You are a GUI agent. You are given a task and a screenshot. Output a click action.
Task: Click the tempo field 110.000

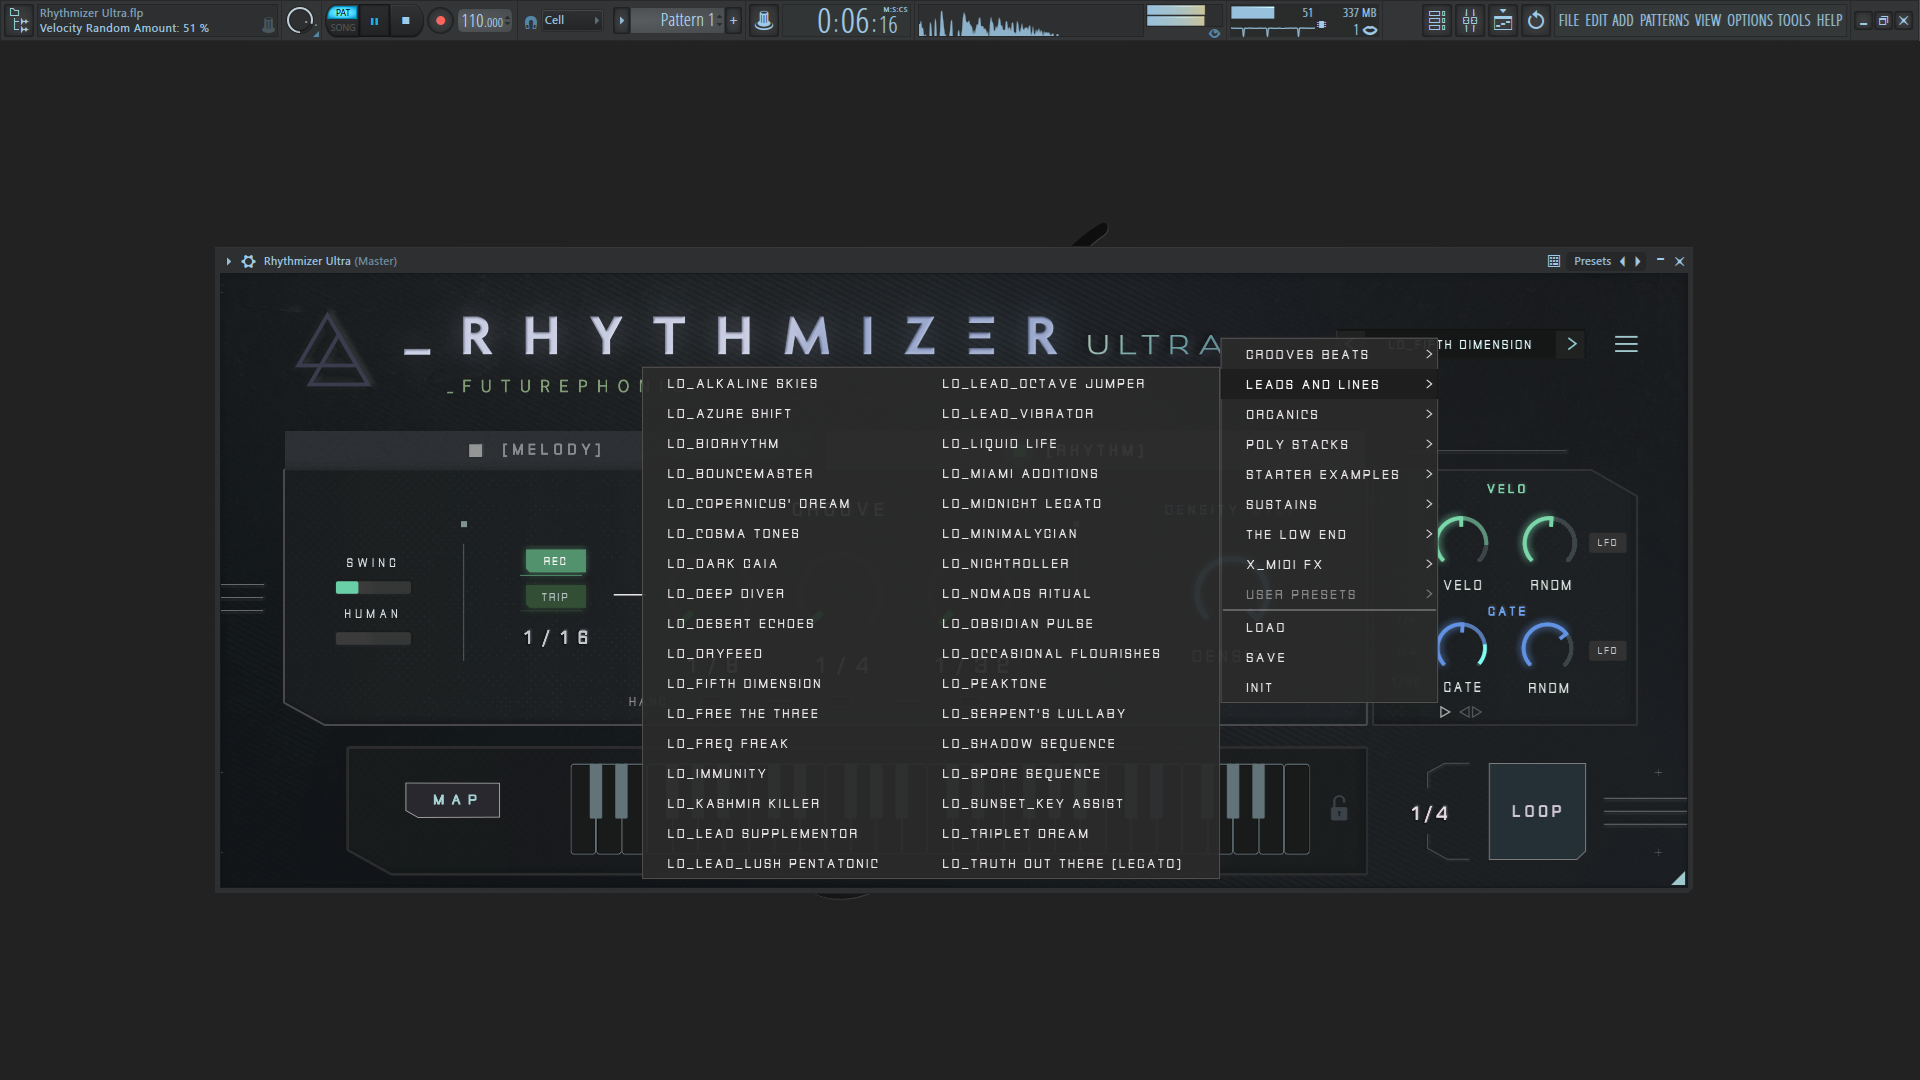(485, 21)
